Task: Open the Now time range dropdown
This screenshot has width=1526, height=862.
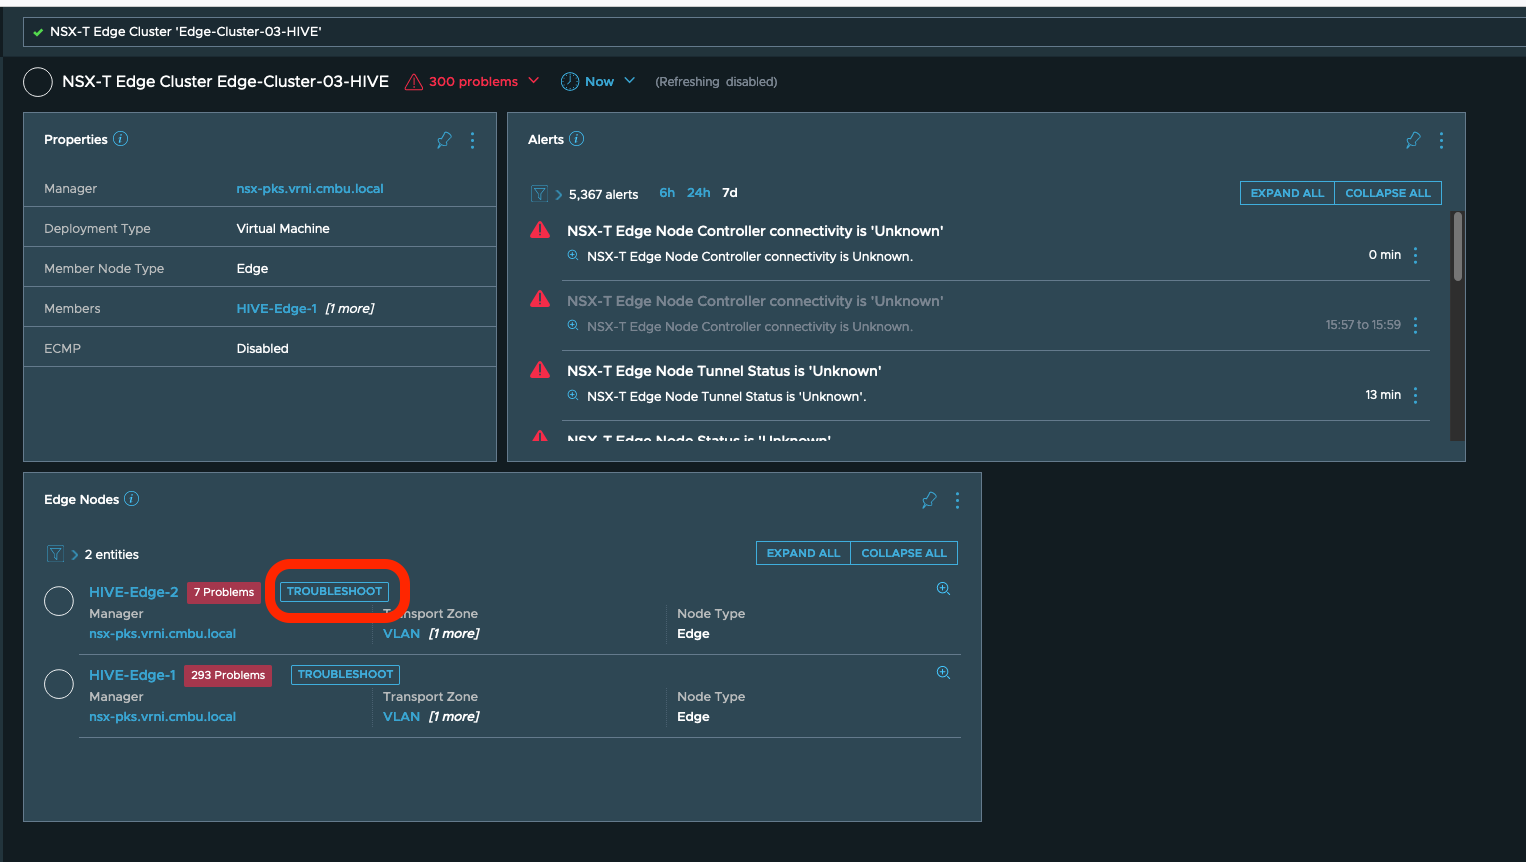Action: coord(629,81)
